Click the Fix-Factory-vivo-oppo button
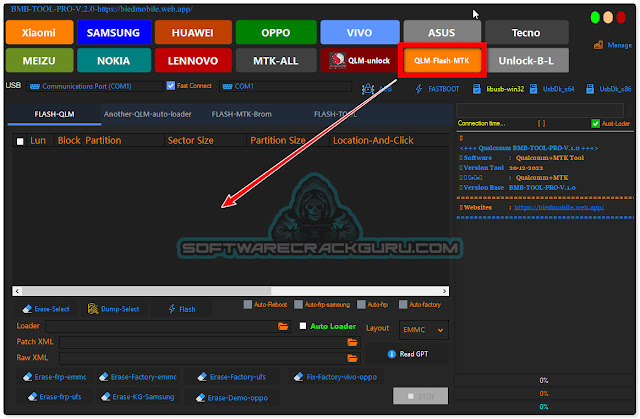Viewport: 640px width, 419px height. click(336, 377)
